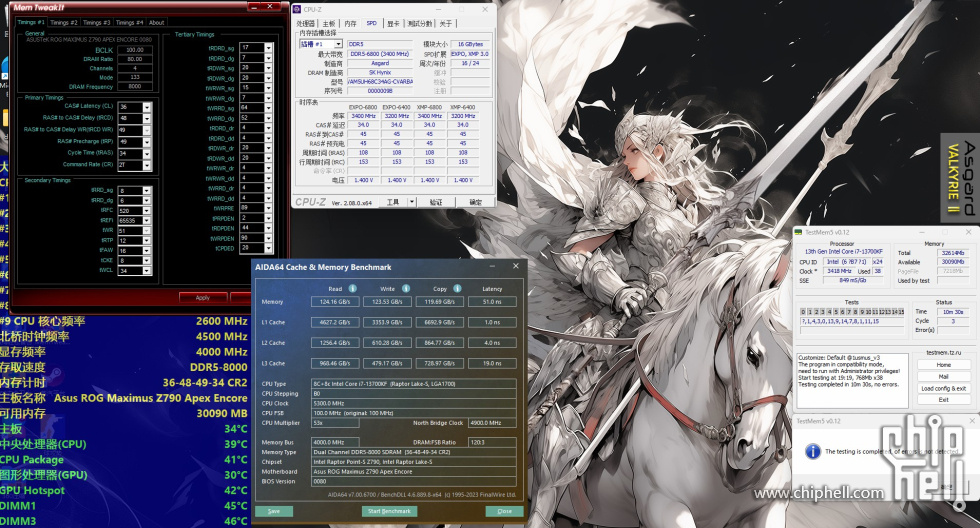Click the blue info icon in TestMem5 dialog
Viewport: 980px width, 528px height.
click(812, 451)
